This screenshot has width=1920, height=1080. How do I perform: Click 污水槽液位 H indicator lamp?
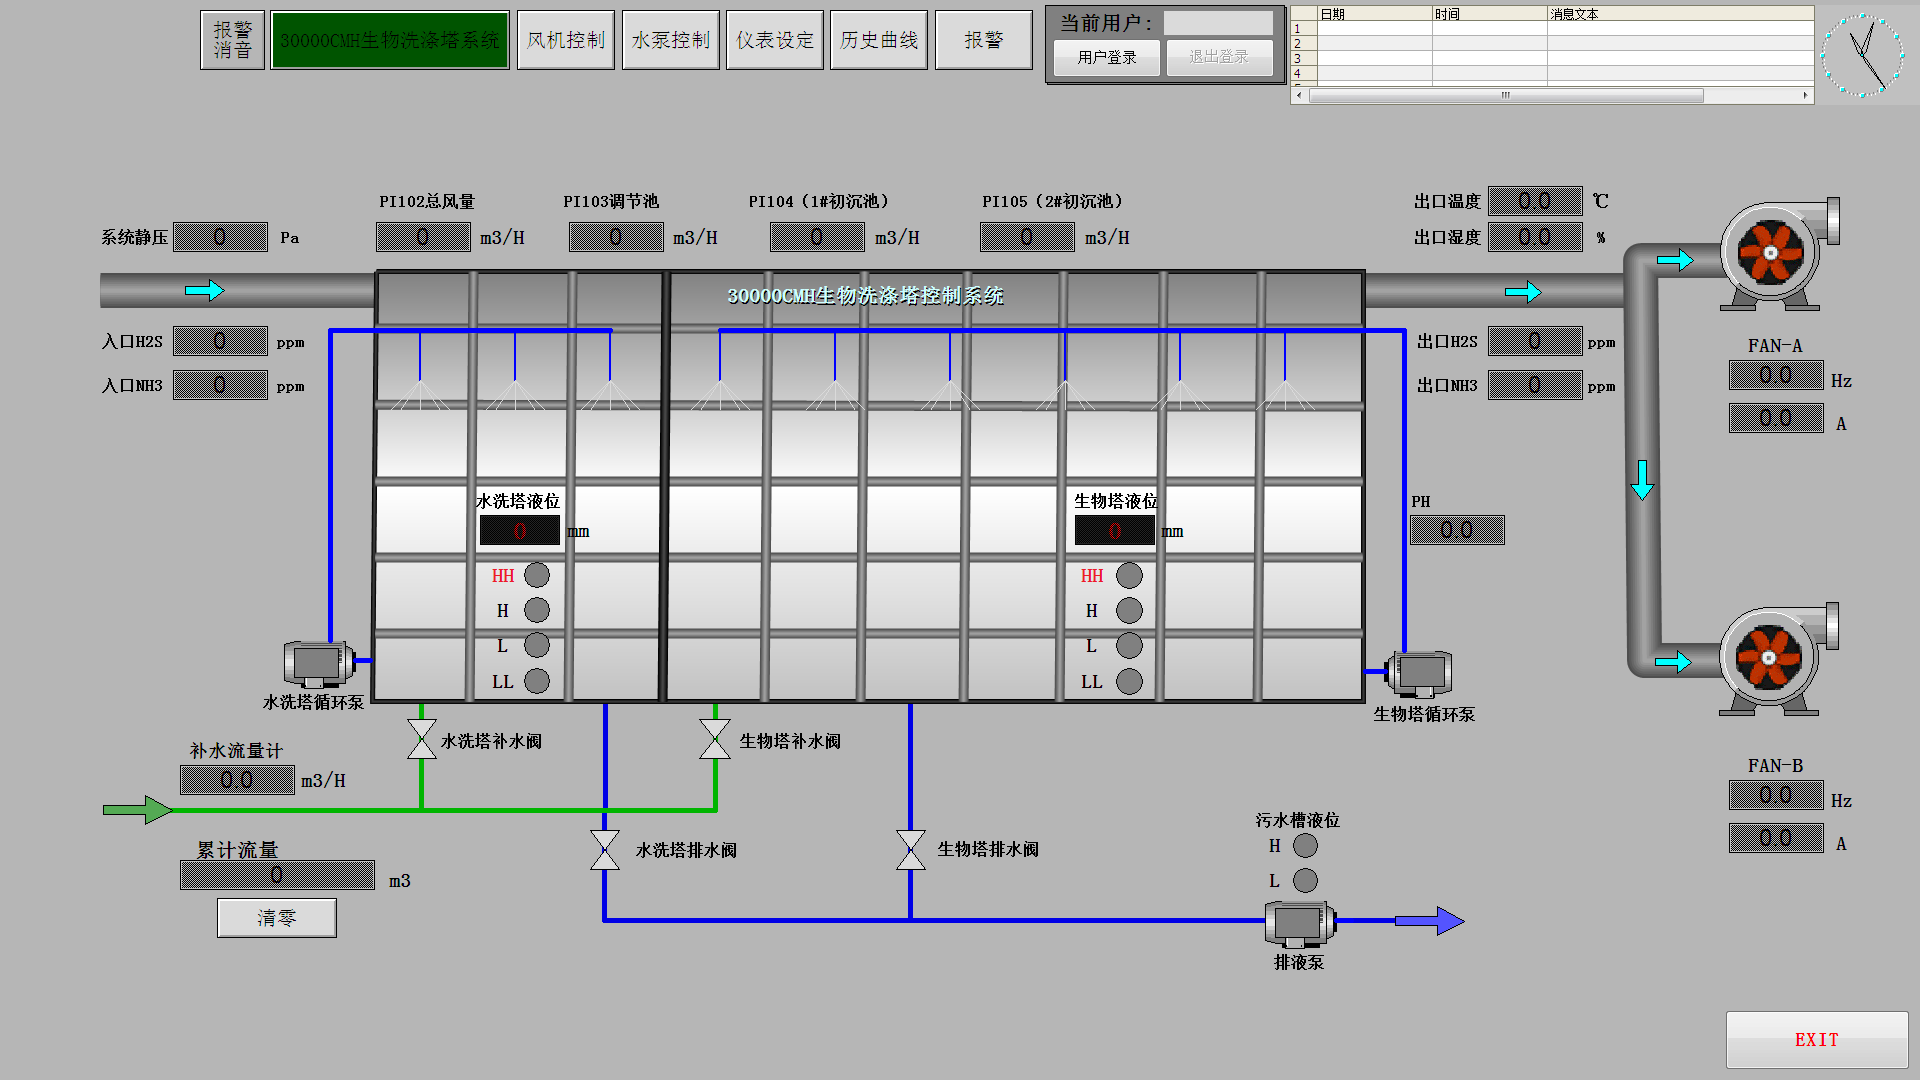click(x=1305, y=845)
